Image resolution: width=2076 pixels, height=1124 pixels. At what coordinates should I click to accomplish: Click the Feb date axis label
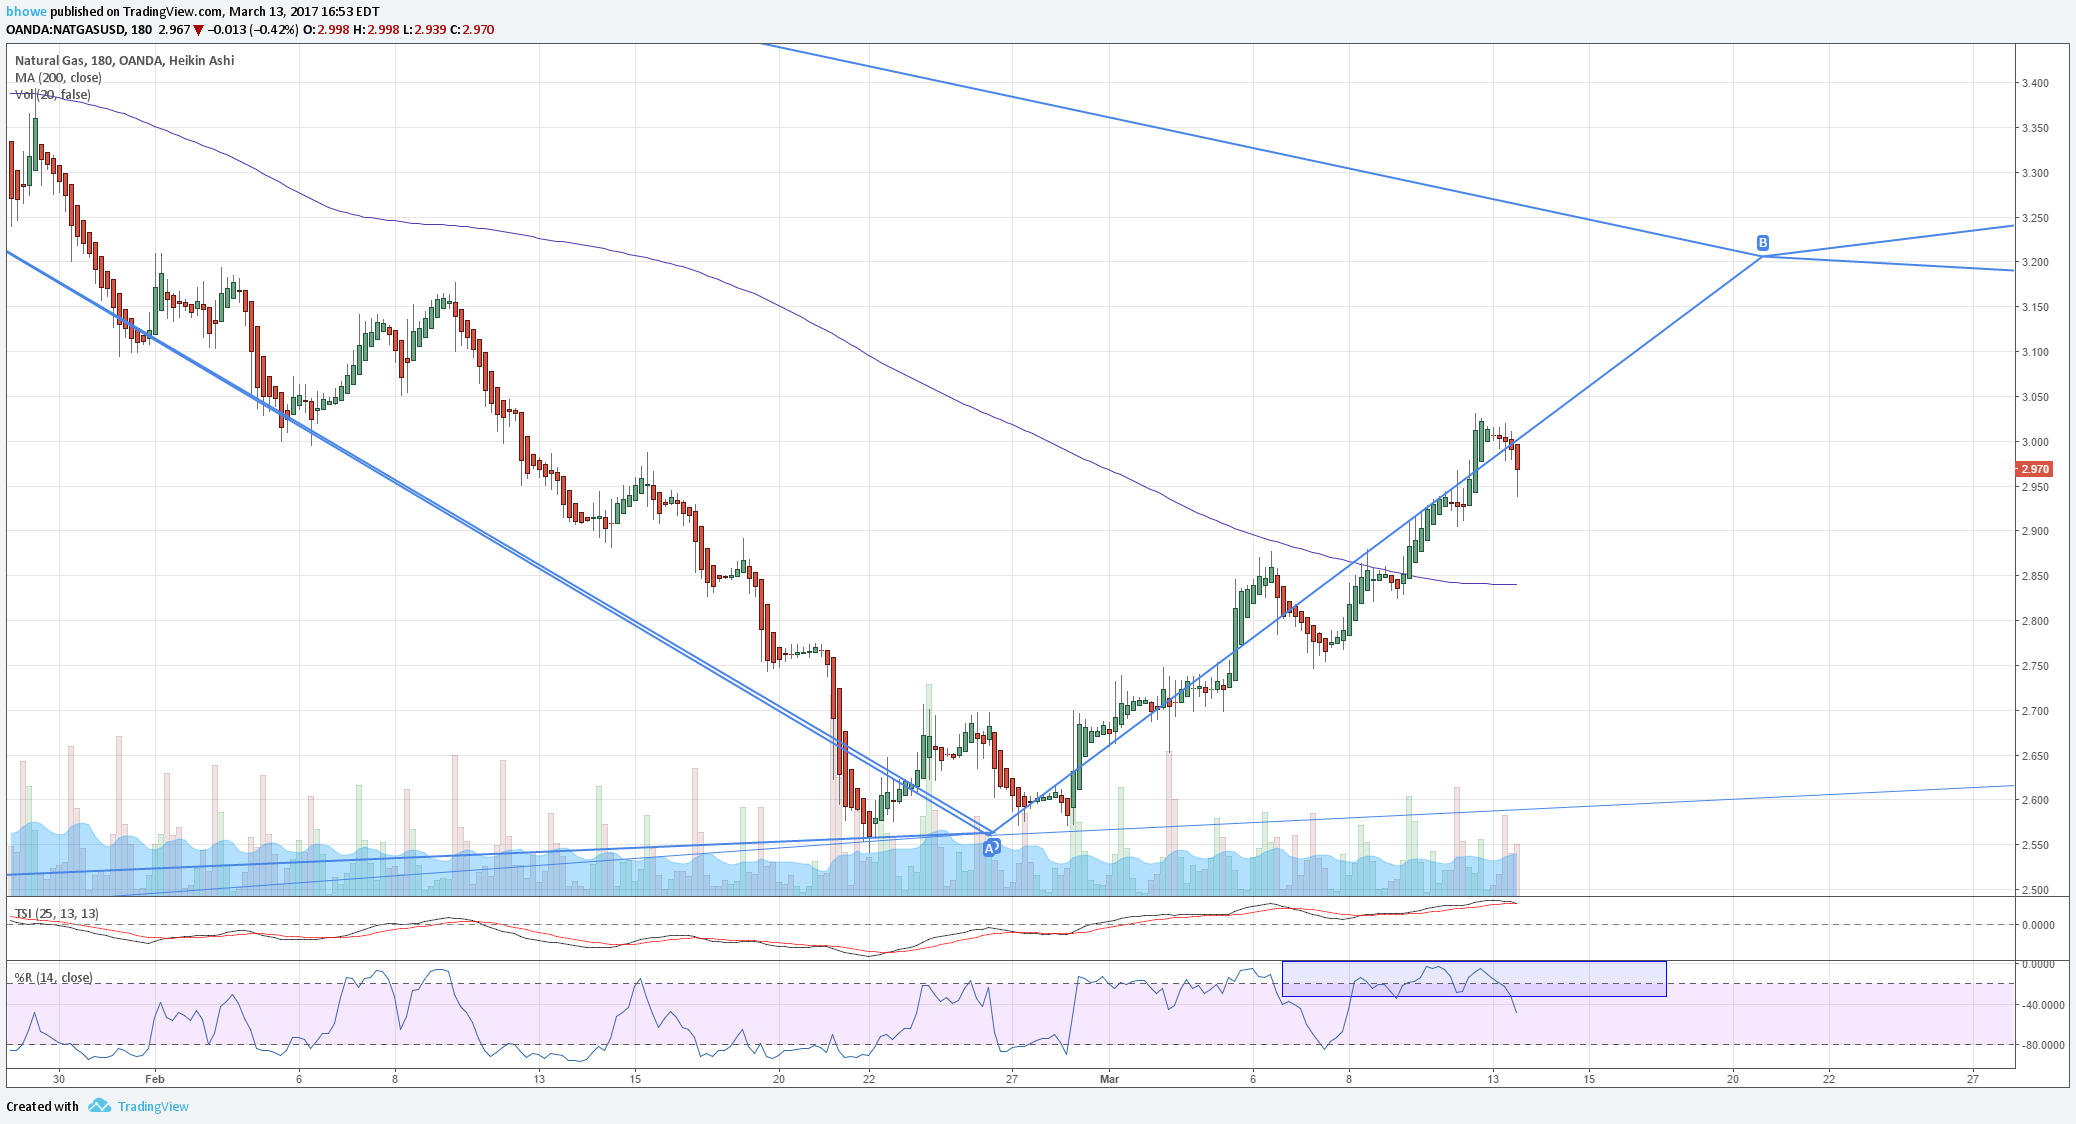click(x=154, y=1079)
